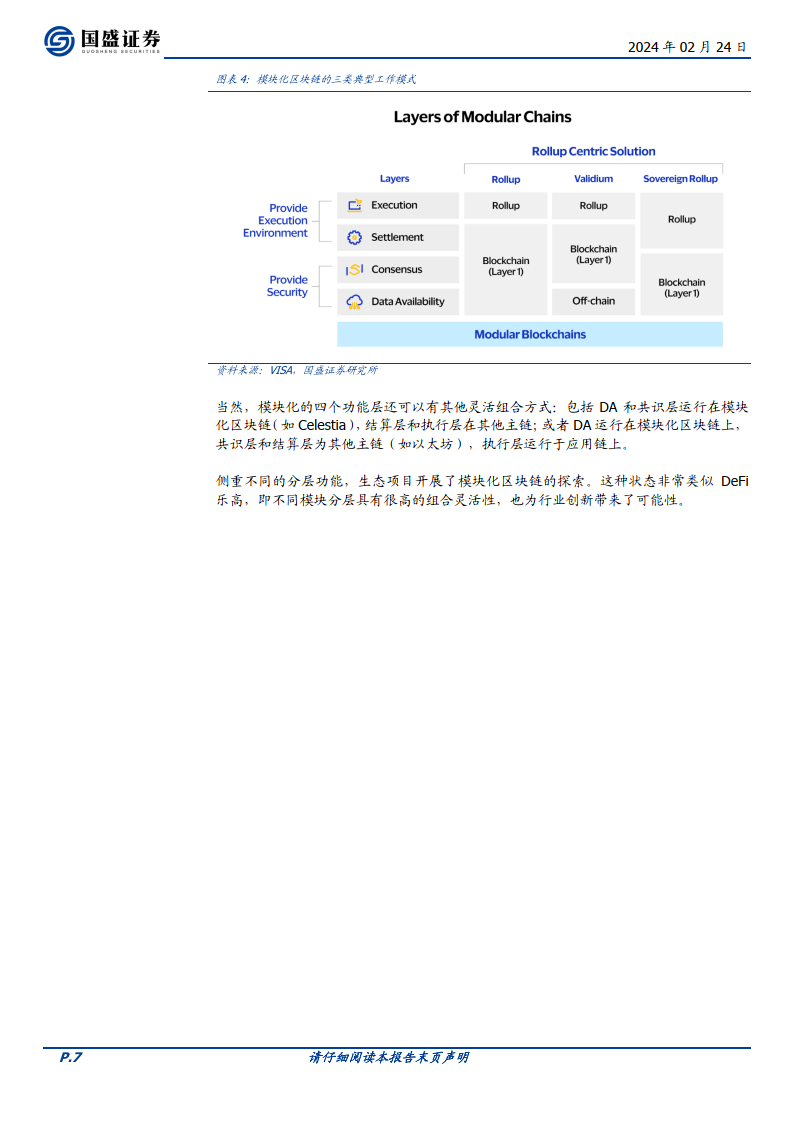Click the Provide Security label
The height and width of the screenshot is (1123, 794).
point(287,286)
